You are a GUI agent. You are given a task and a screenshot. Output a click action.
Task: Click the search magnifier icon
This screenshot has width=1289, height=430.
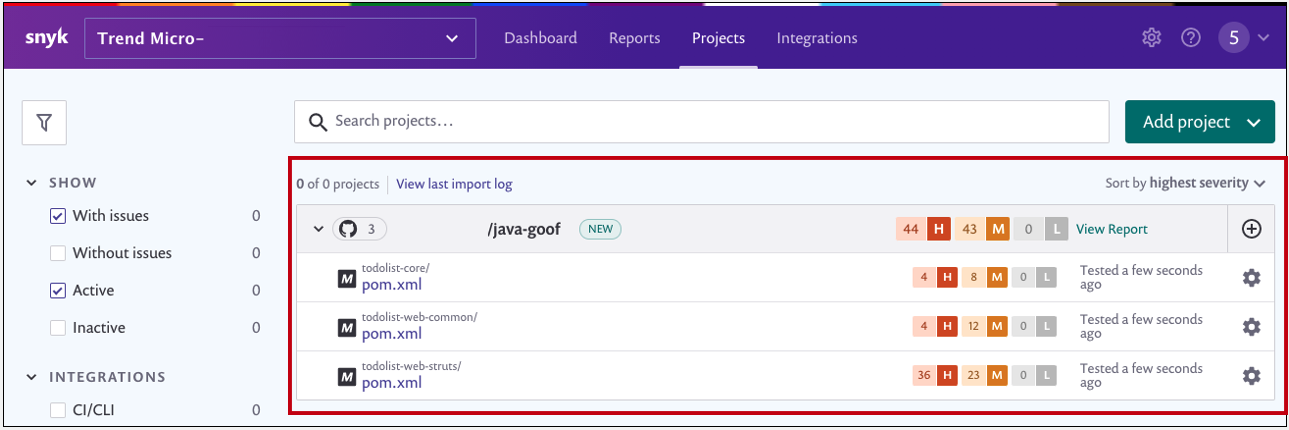(318, 122)
